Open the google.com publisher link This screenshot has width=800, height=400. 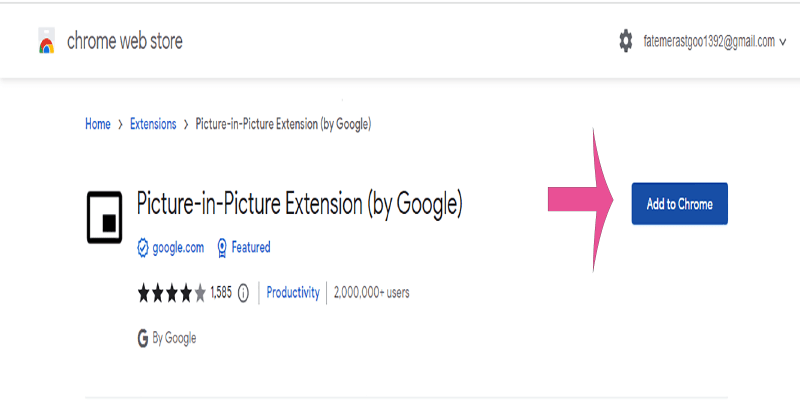click(178, 247)
